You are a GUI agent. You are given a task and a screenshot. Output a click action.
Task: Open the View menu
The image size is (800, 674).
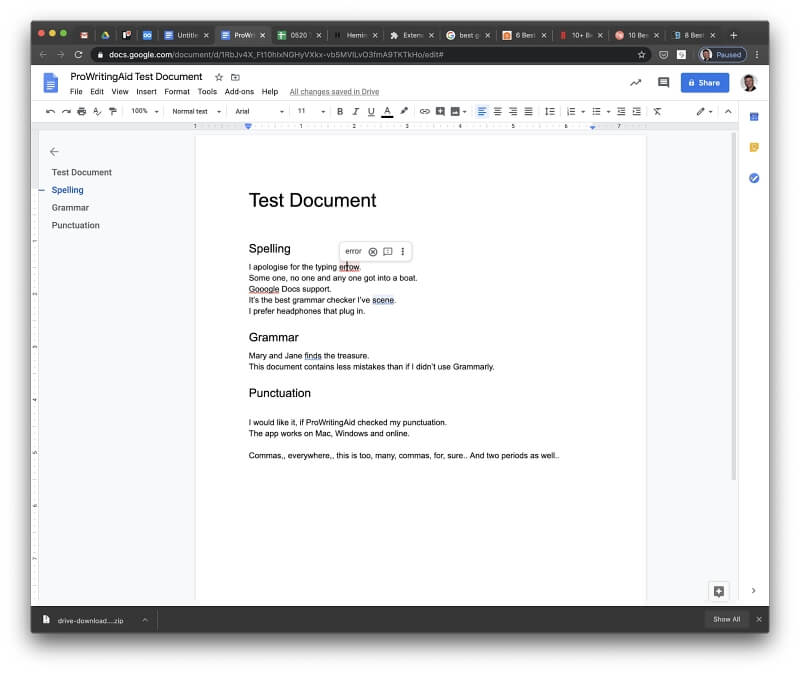click(120, 92)
